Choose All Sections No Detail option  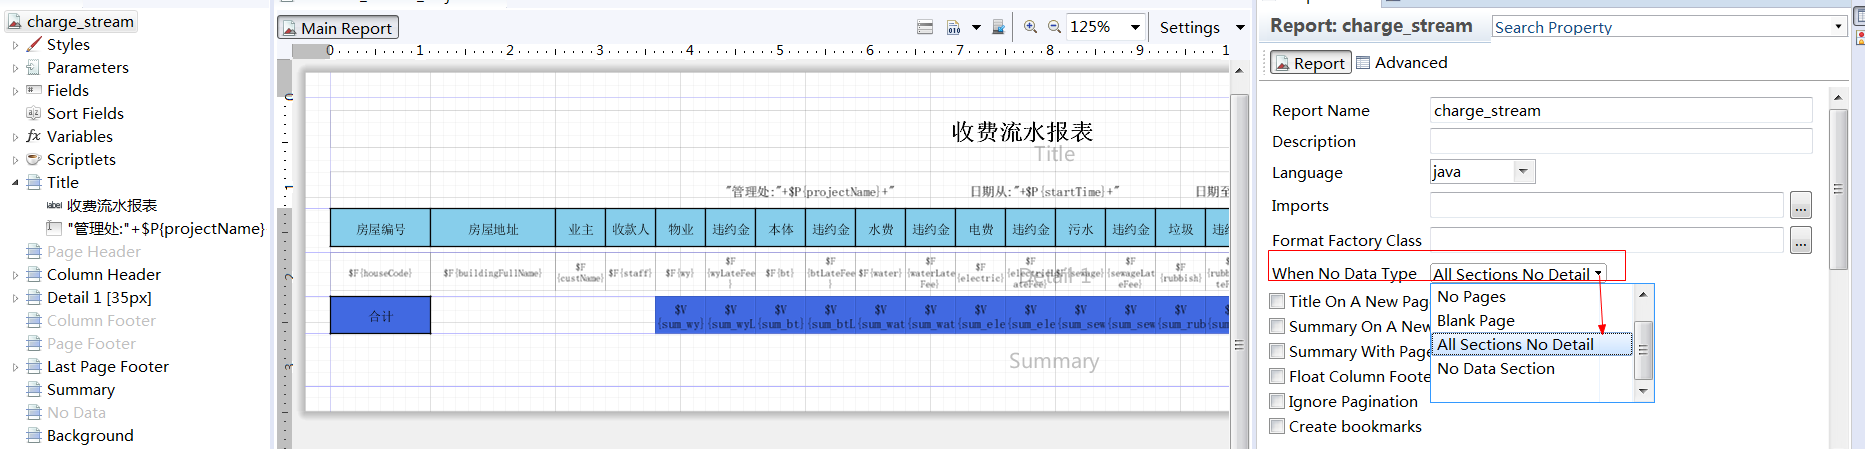click(x=1533, y=345)
